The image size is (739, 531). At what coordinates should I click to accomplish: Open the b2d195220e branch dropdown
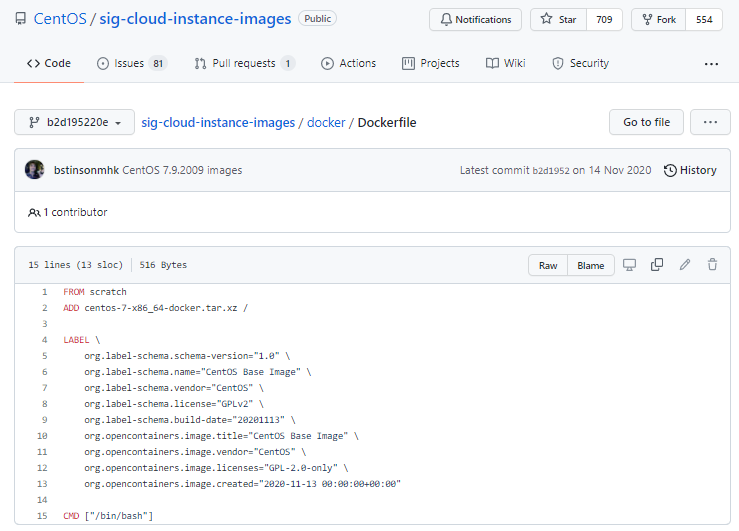click(74, 123)
